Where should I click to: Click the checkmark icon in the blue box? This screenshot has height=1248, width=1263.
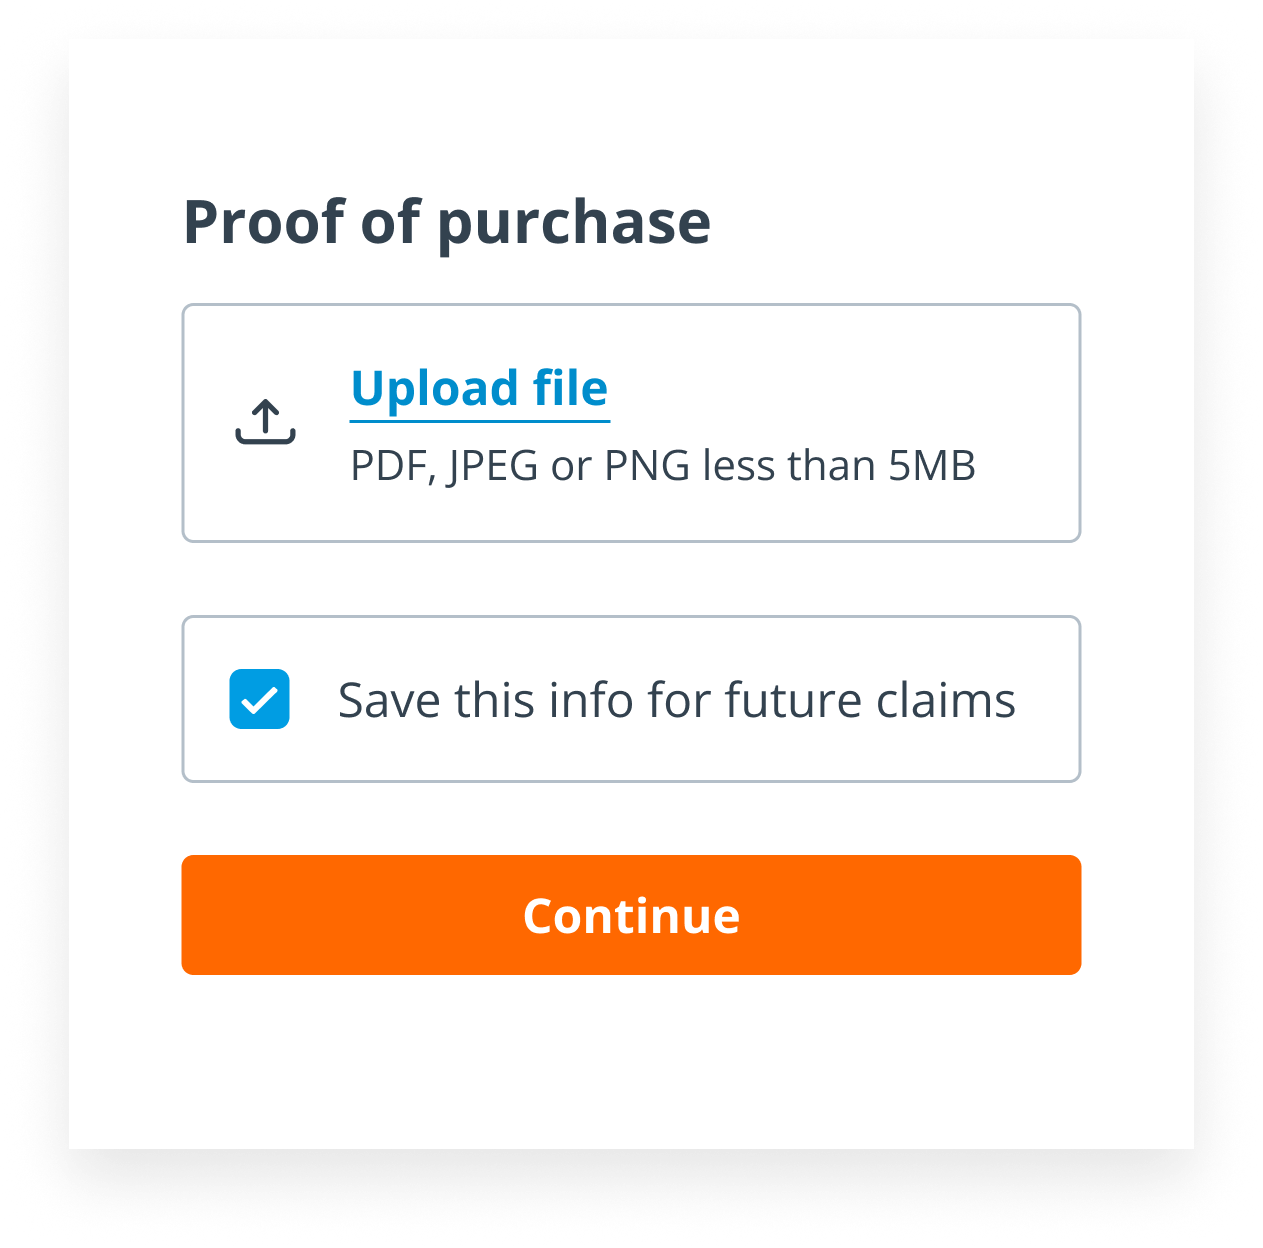[258, 698]
